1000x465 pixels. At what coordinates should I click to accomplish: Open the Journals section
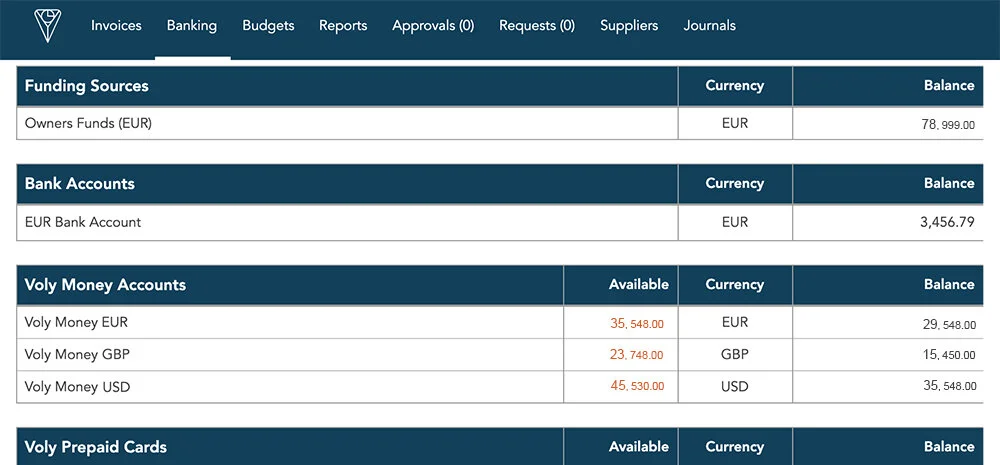[709, 26]
